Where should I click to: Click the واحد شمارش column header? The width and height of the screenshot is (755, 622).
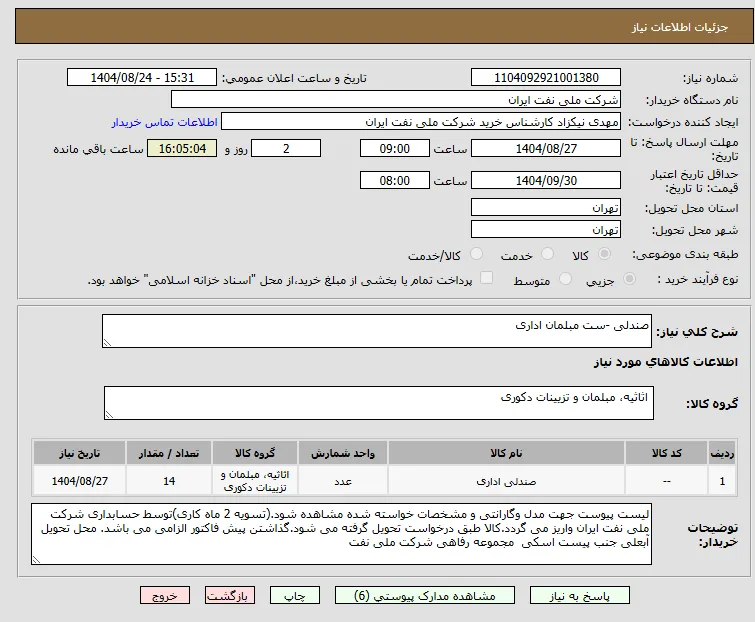coord(343,453)
